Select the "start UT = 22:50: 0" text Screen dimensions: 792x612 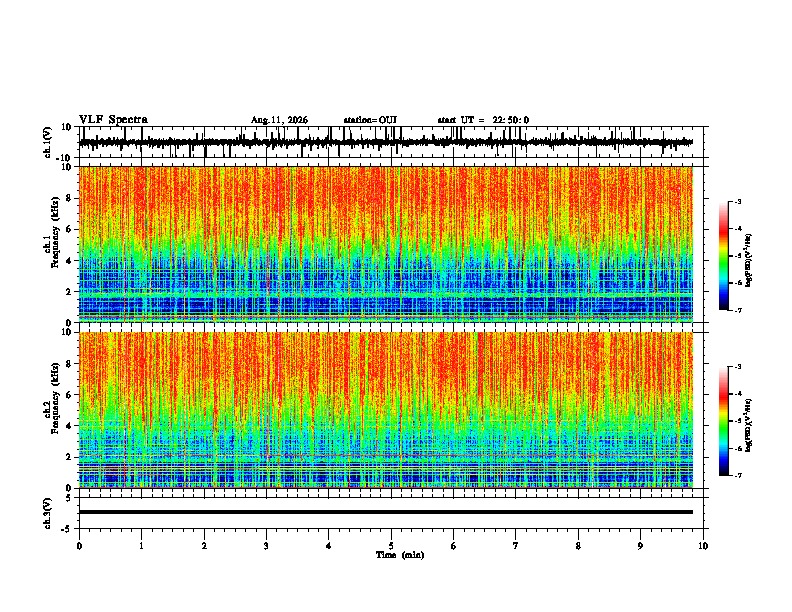coord(483,120)
